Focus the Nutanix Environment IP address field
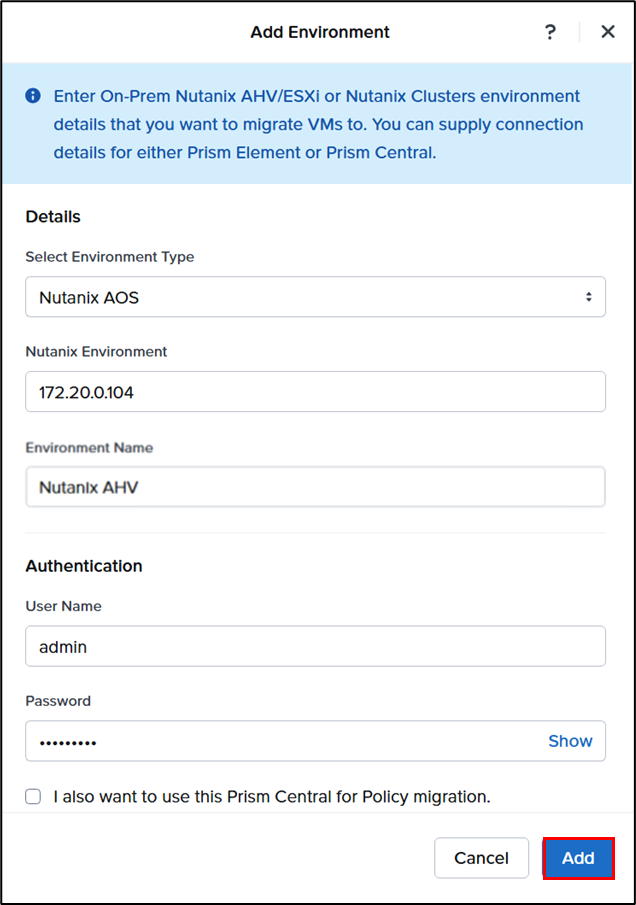The width and height of the screenshot is (636, 905). [315, 392]
